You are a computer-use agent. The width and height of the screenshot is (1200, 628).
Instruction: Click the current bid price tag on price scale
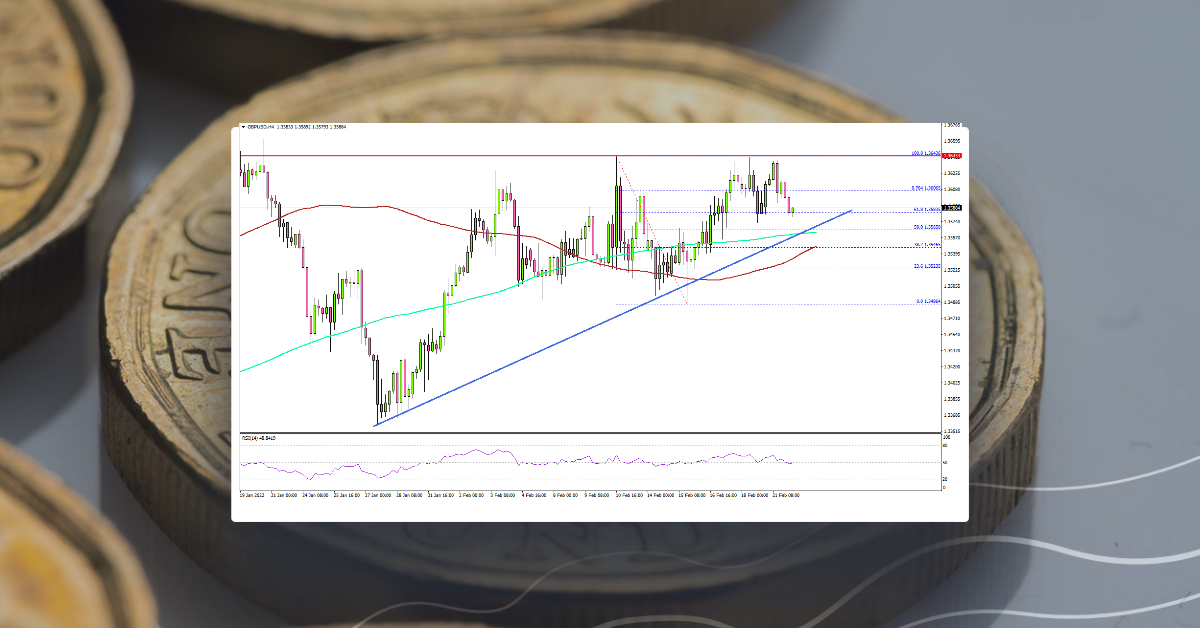click(x=951, y=208)
